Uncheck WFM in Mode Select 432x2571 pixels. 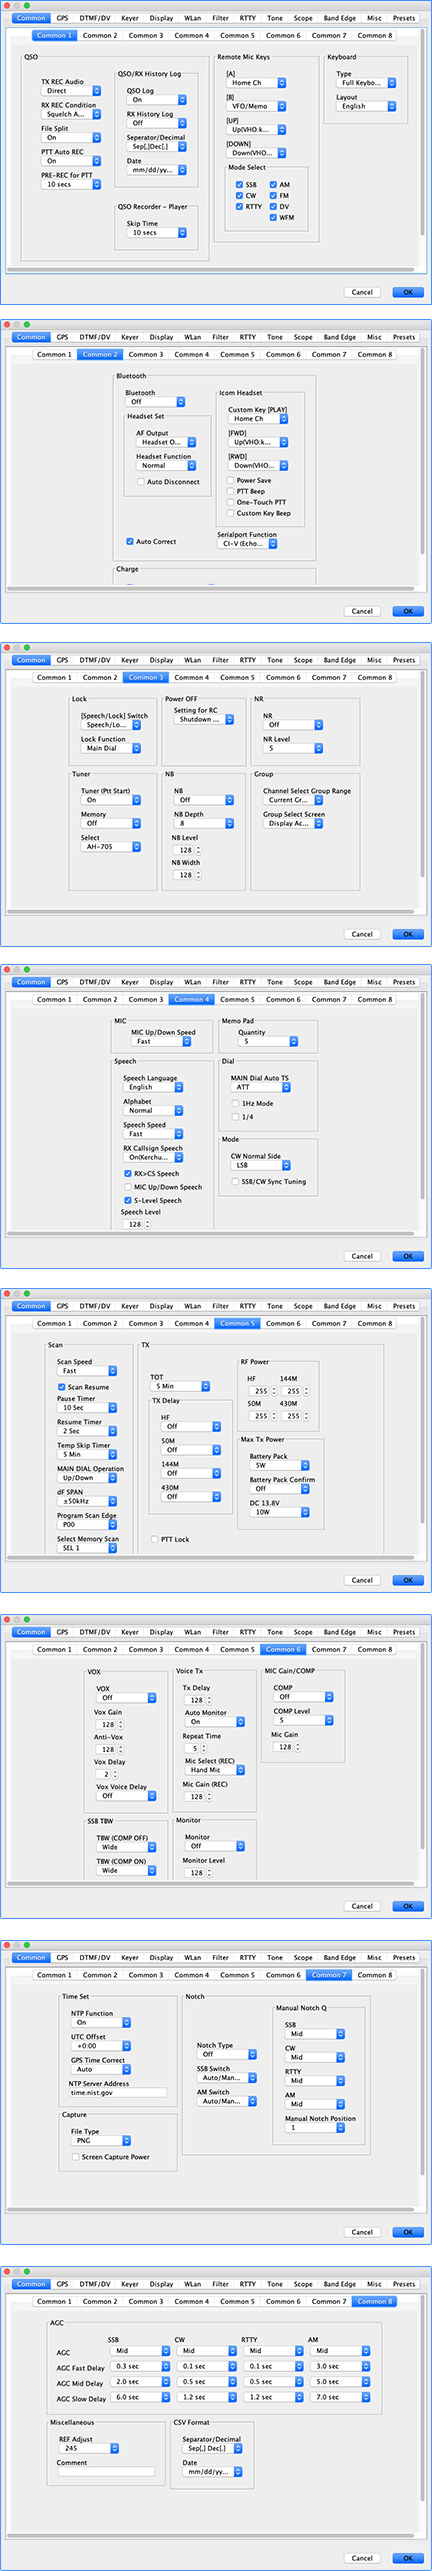[273, 217]
